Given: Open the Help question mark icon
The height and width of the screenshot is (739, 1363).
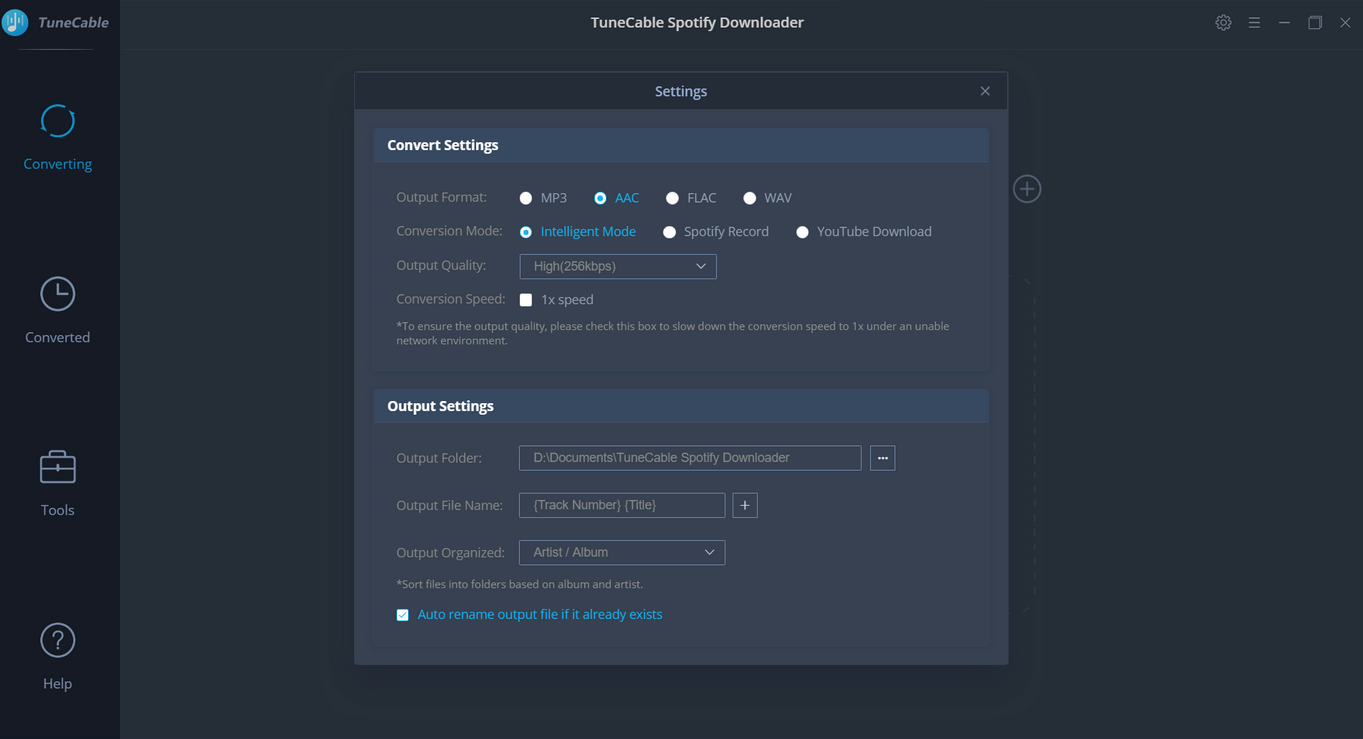Looking at the screenshot, I should [57, 640].
